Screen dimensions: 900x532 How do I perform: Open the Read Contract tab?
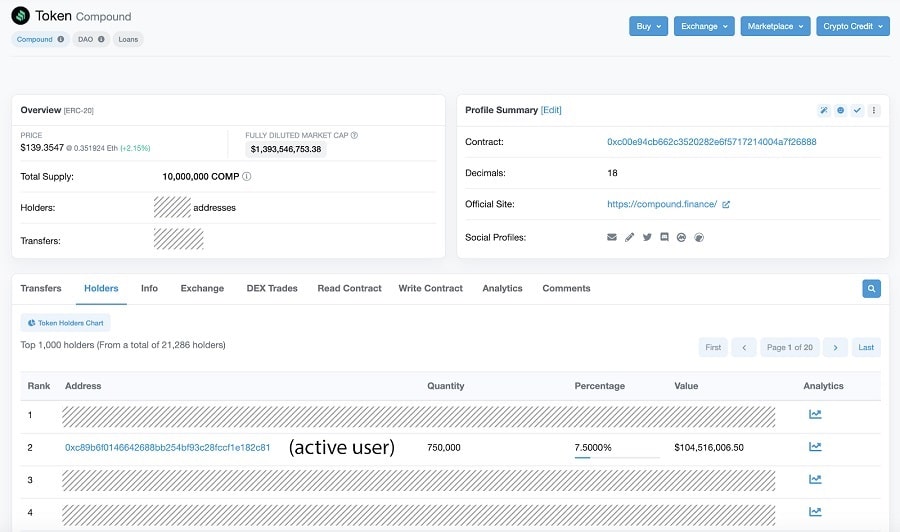(x=349, y=288)
